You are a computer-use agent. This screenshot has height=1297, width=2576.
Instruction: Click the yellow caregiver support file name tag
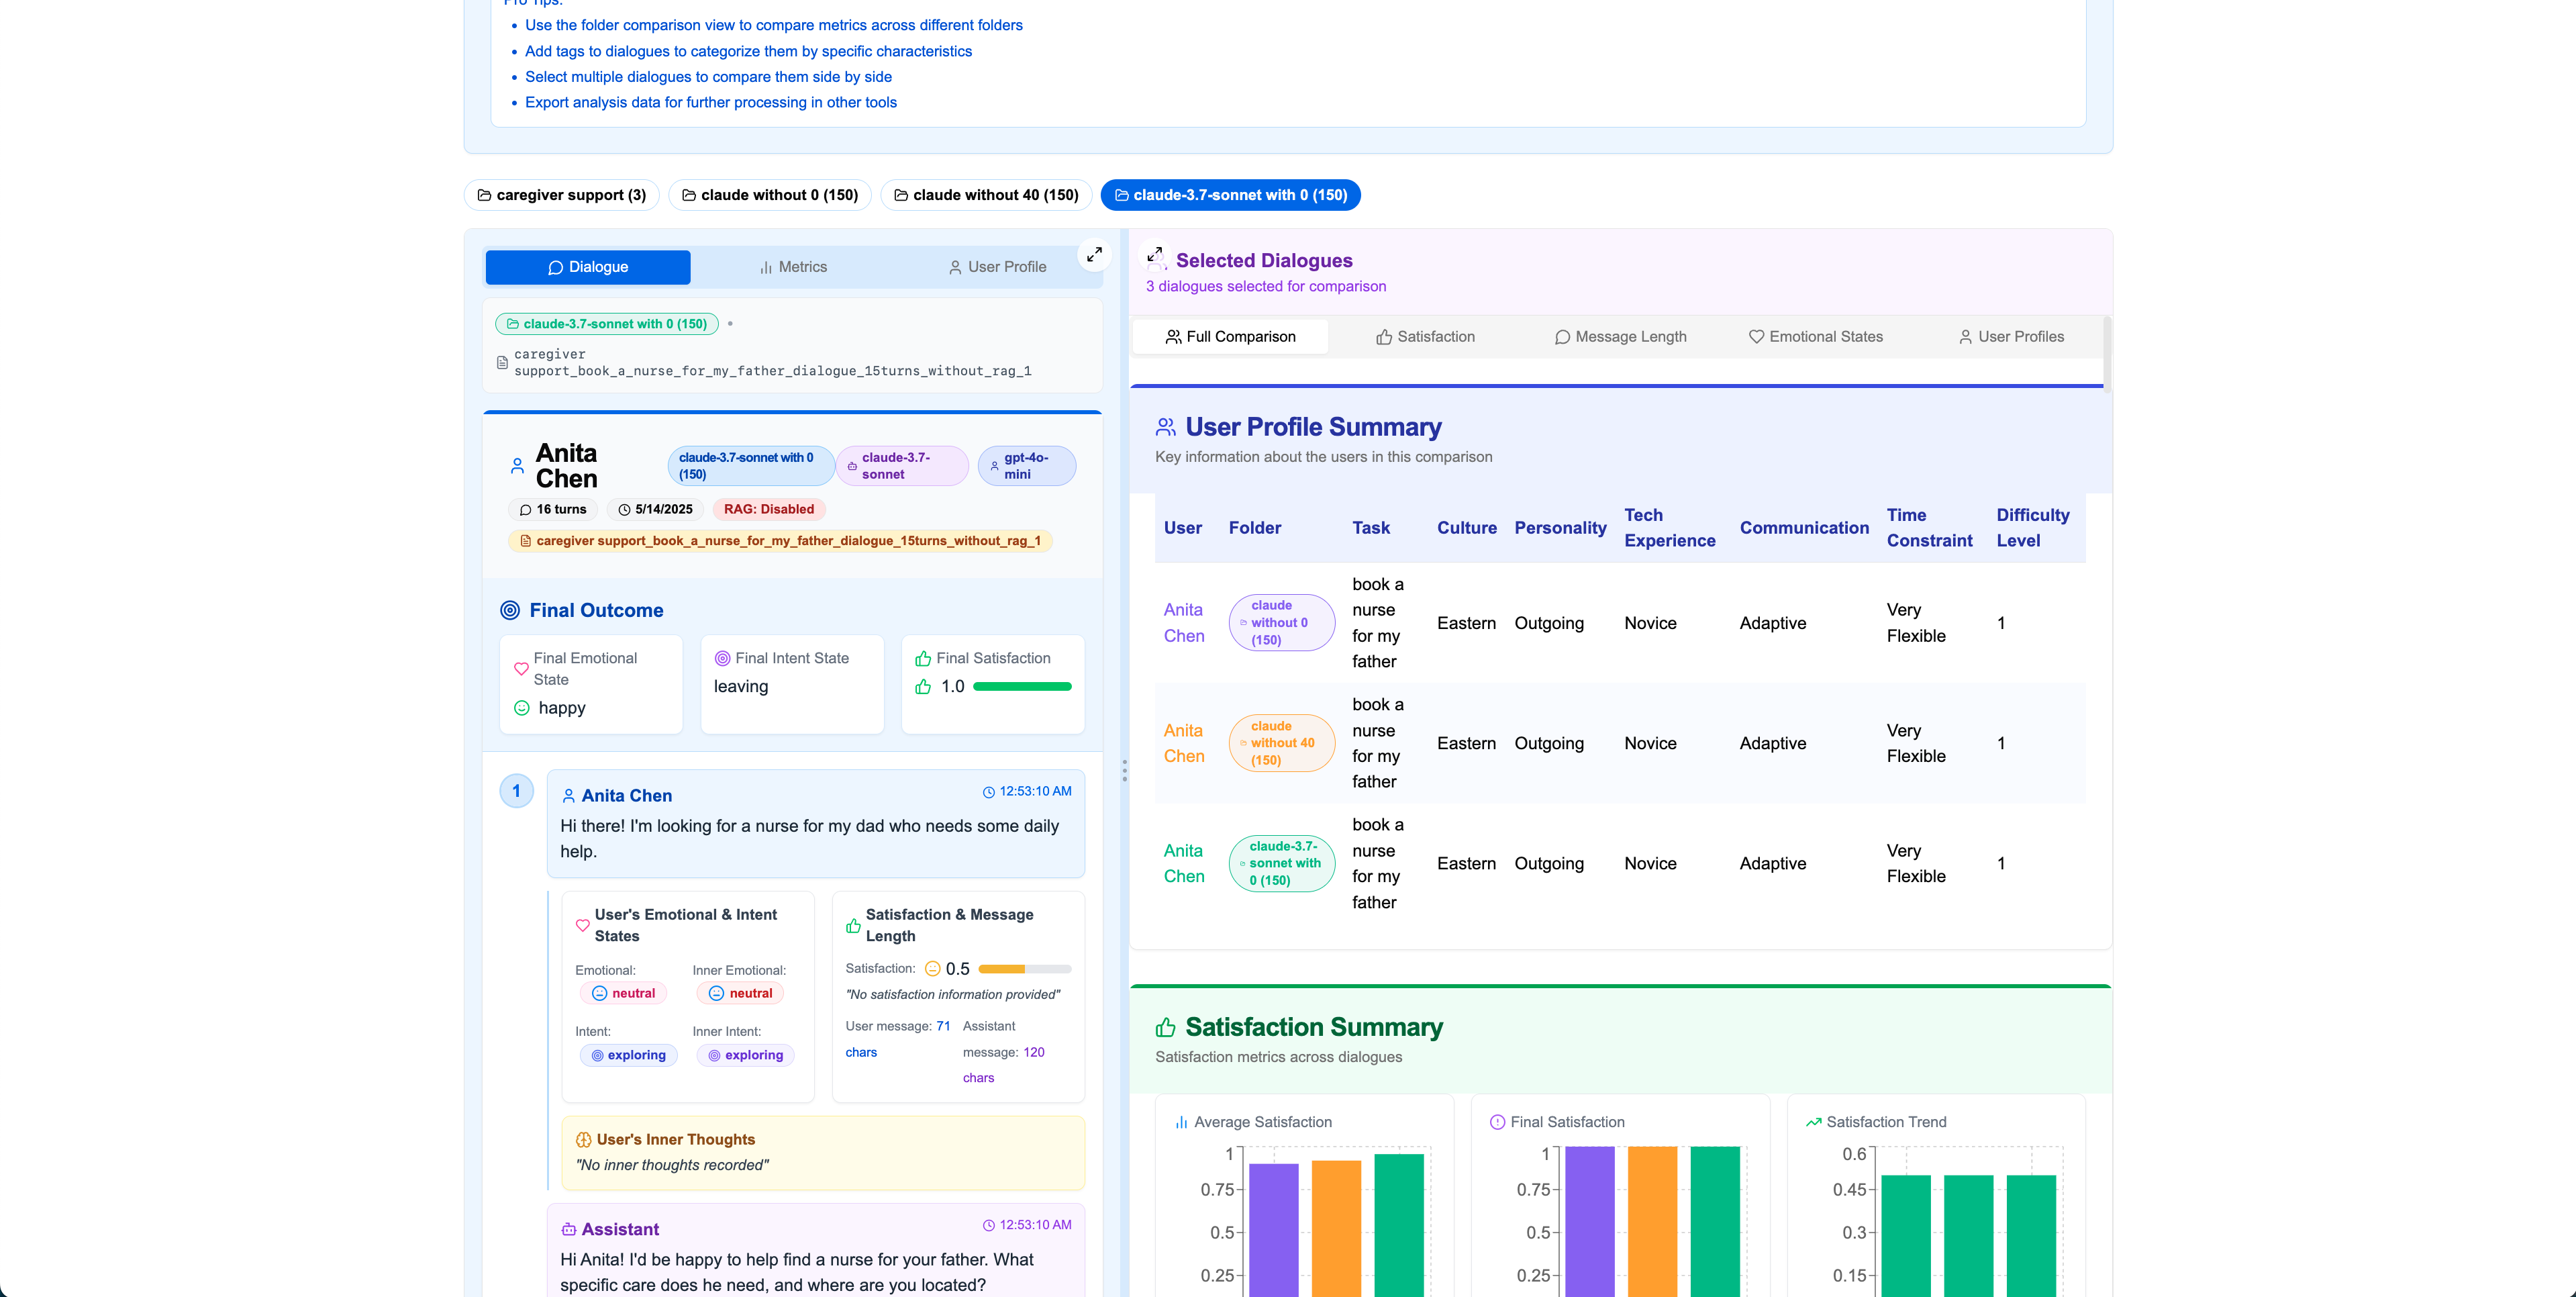780,541
